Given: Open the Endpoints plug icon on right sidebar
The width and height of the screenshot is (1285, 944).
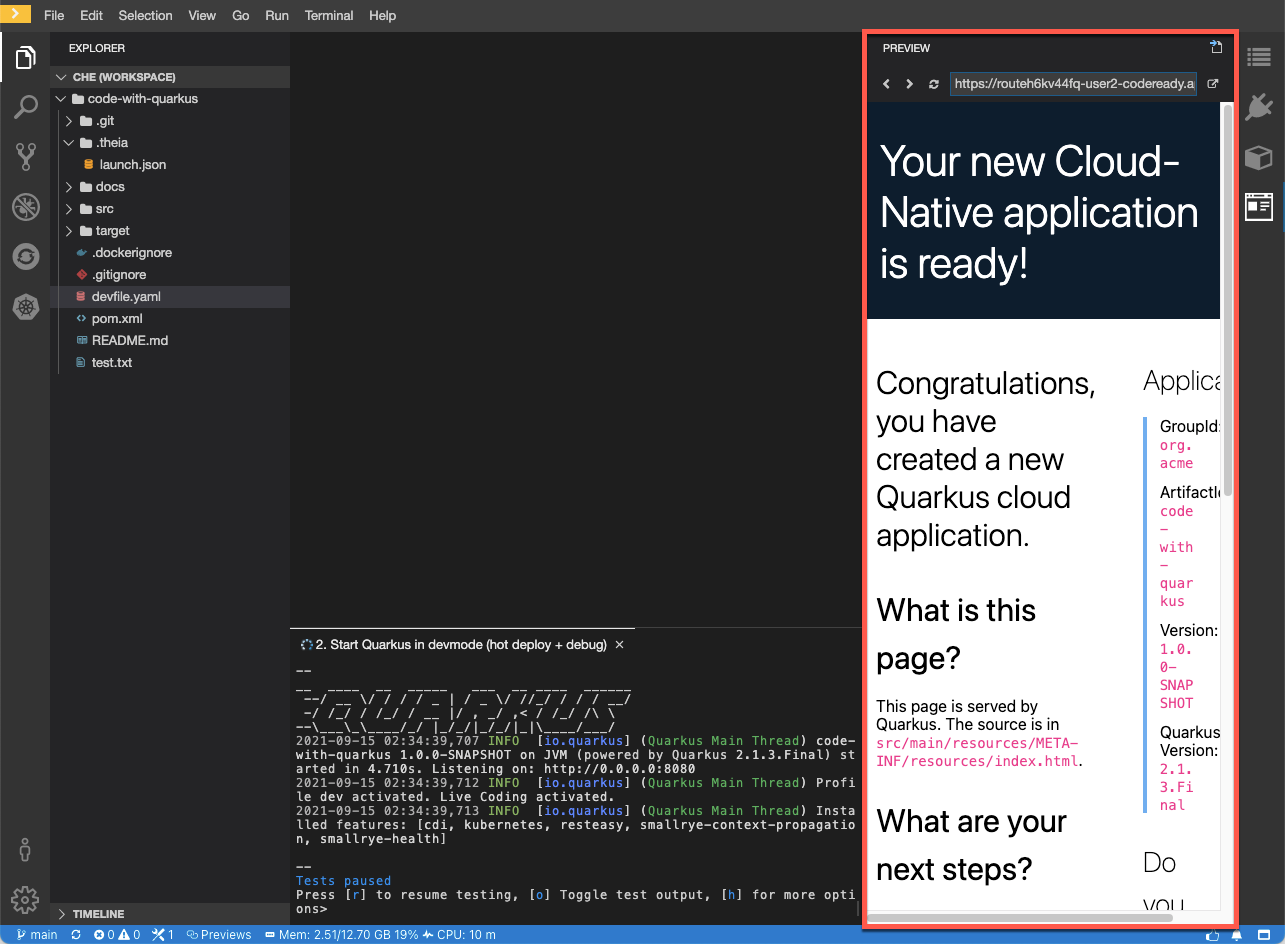Looking at the screenshot, I should [x=1258, y=107].
